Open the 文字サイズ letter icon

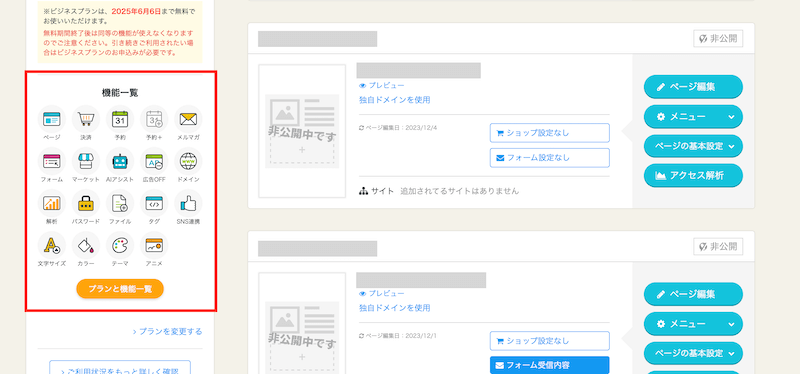coord(52,245)
